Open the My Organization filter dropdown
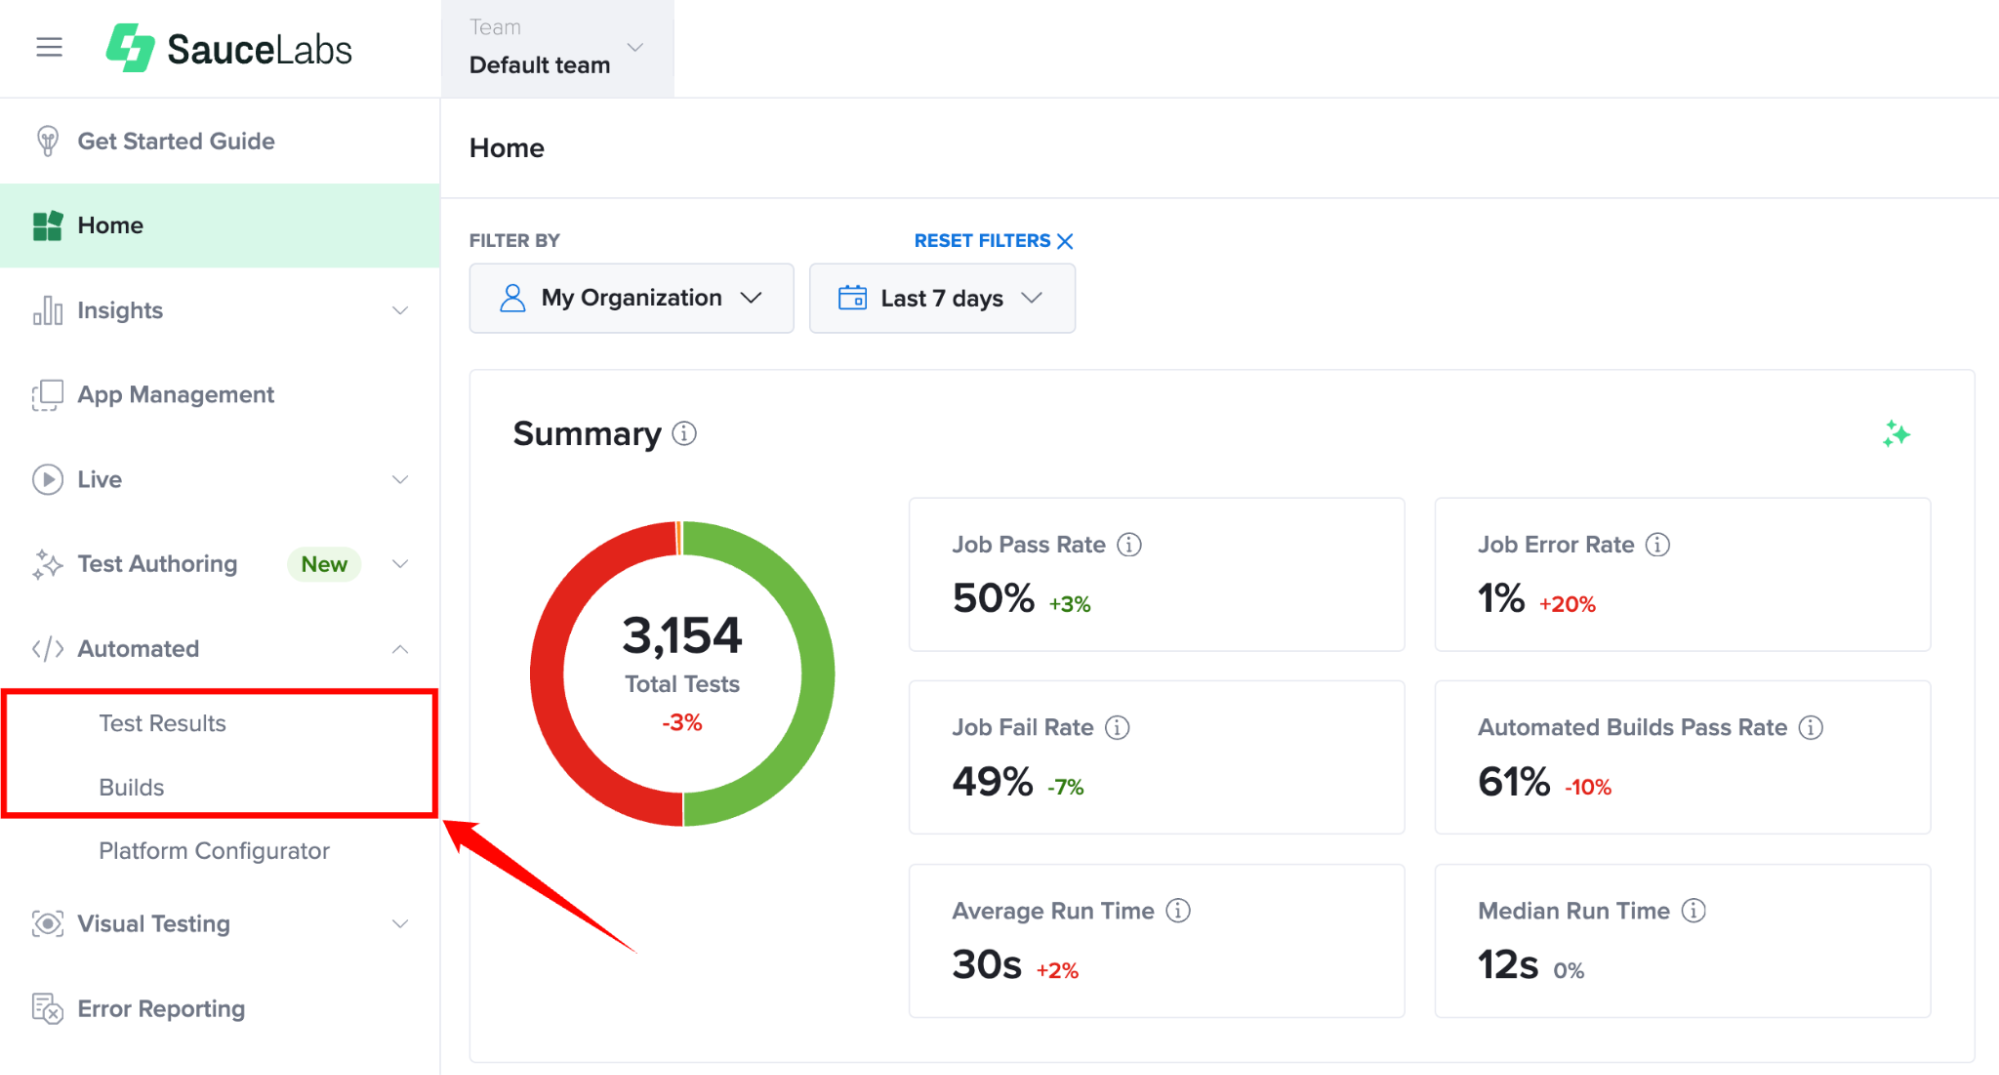Viewport: 1999px width, 1075px height. (x=631, y=298)
